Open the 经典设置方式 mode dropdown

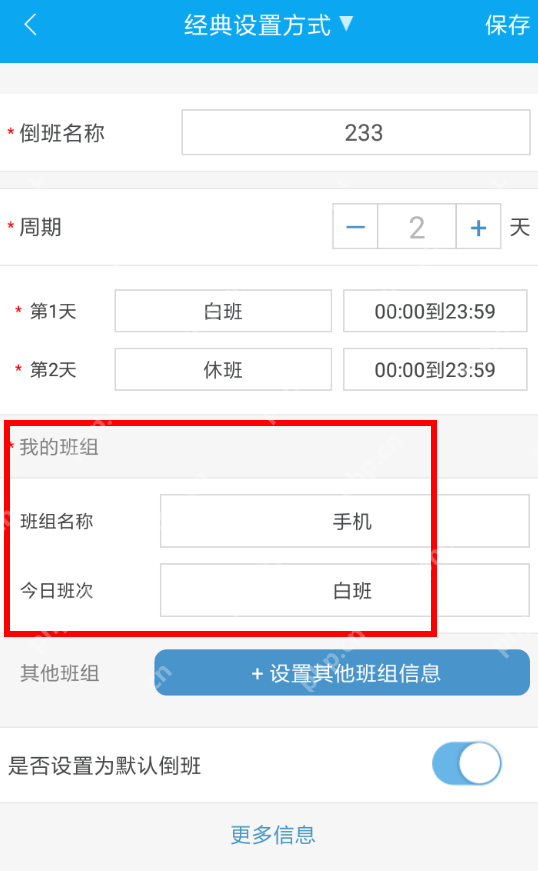(x=268, y=25)
